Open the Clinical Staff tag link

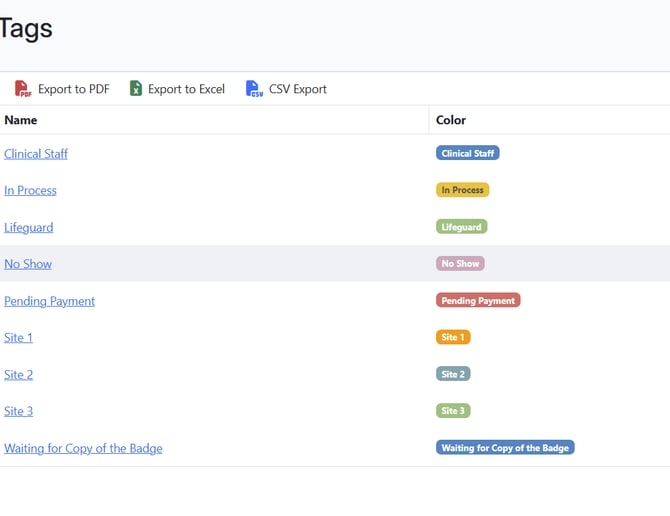click(36, 154)
